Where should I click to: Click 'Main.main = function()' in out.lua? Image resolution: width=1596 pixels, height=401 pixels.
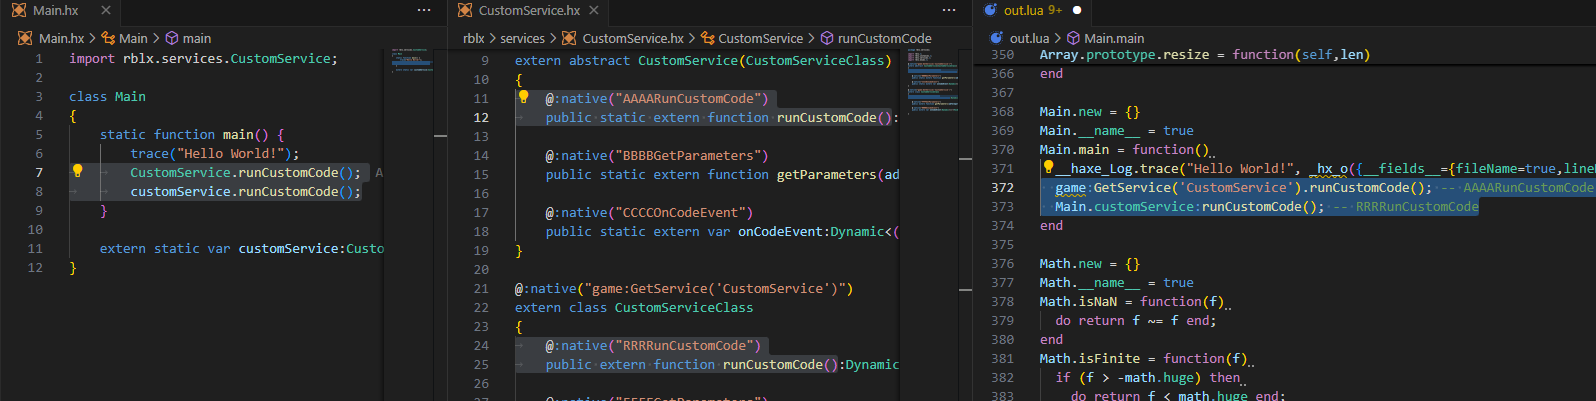click(1125, 149)
